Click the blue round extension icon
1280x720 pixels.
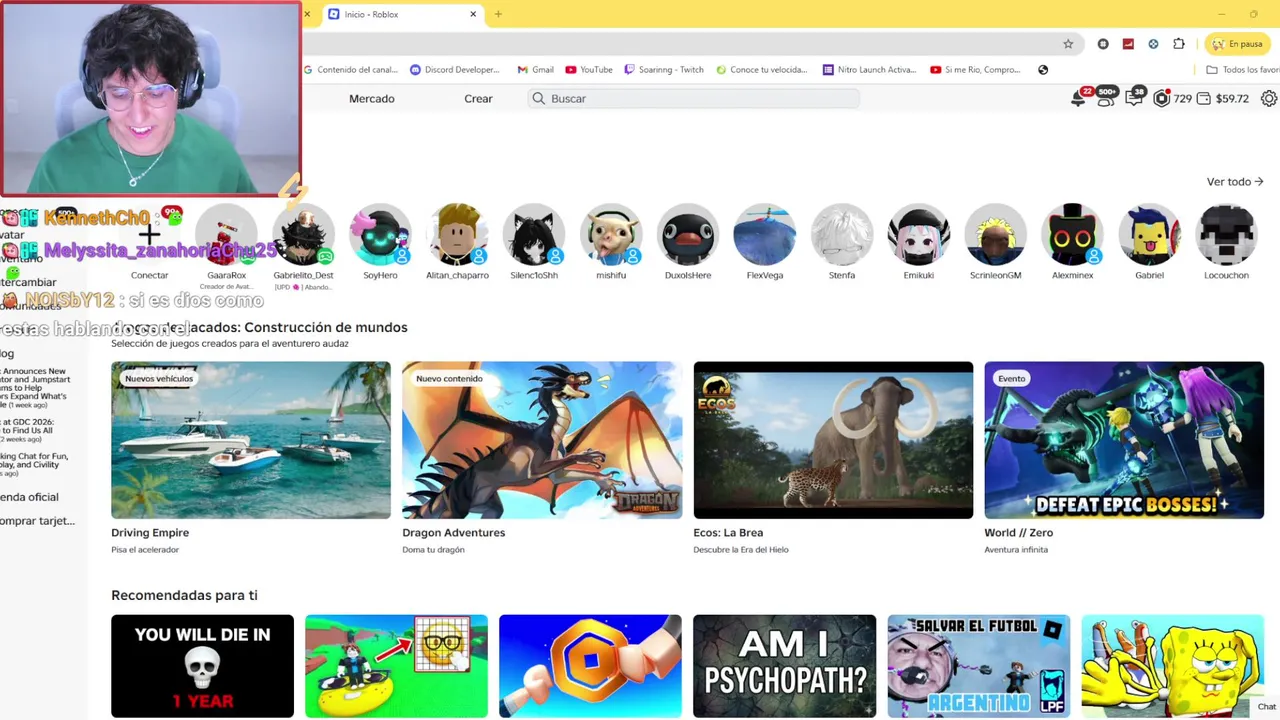pos(1153,44)
